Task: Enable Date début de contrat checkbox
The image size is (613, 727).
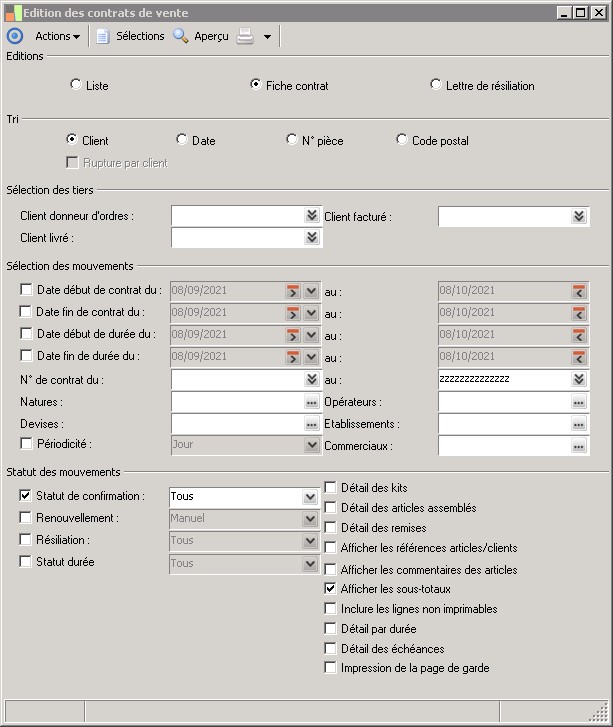Action: 26,290
